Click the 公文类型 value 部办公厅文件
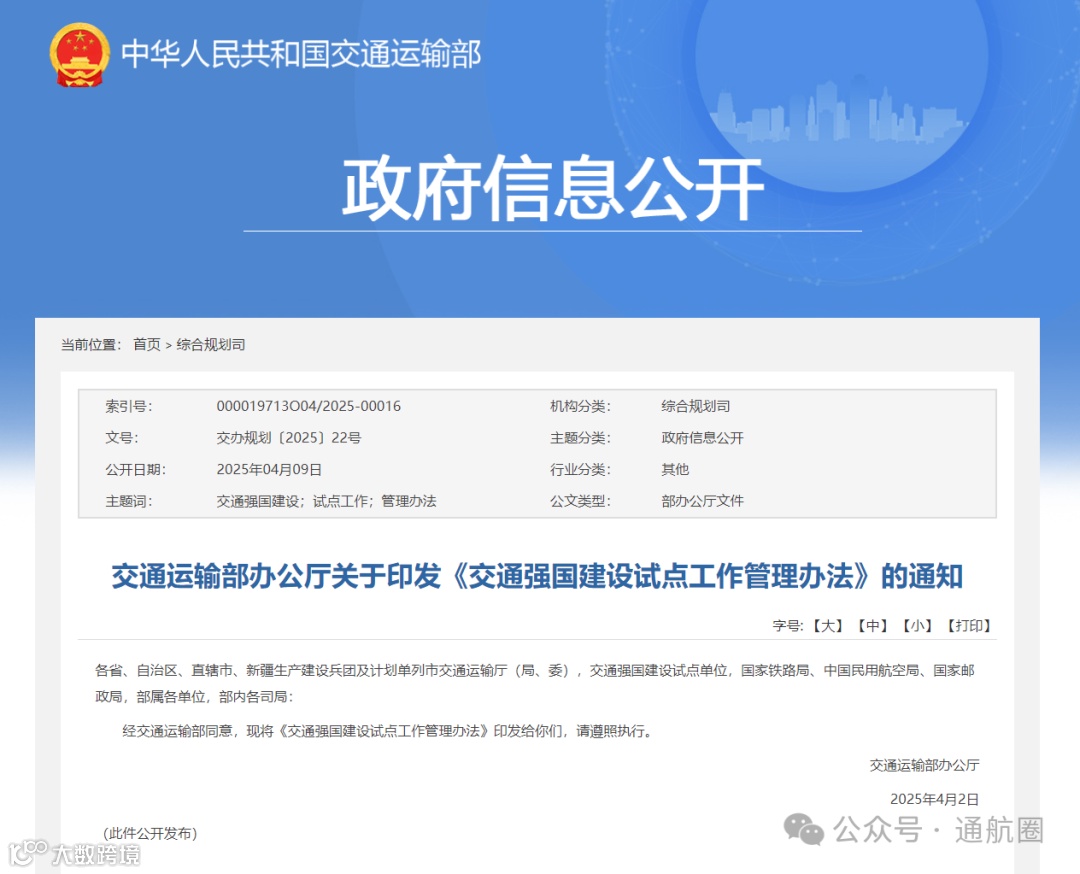The height and width of the screenshot is (874, 1080). click(701, 501)
